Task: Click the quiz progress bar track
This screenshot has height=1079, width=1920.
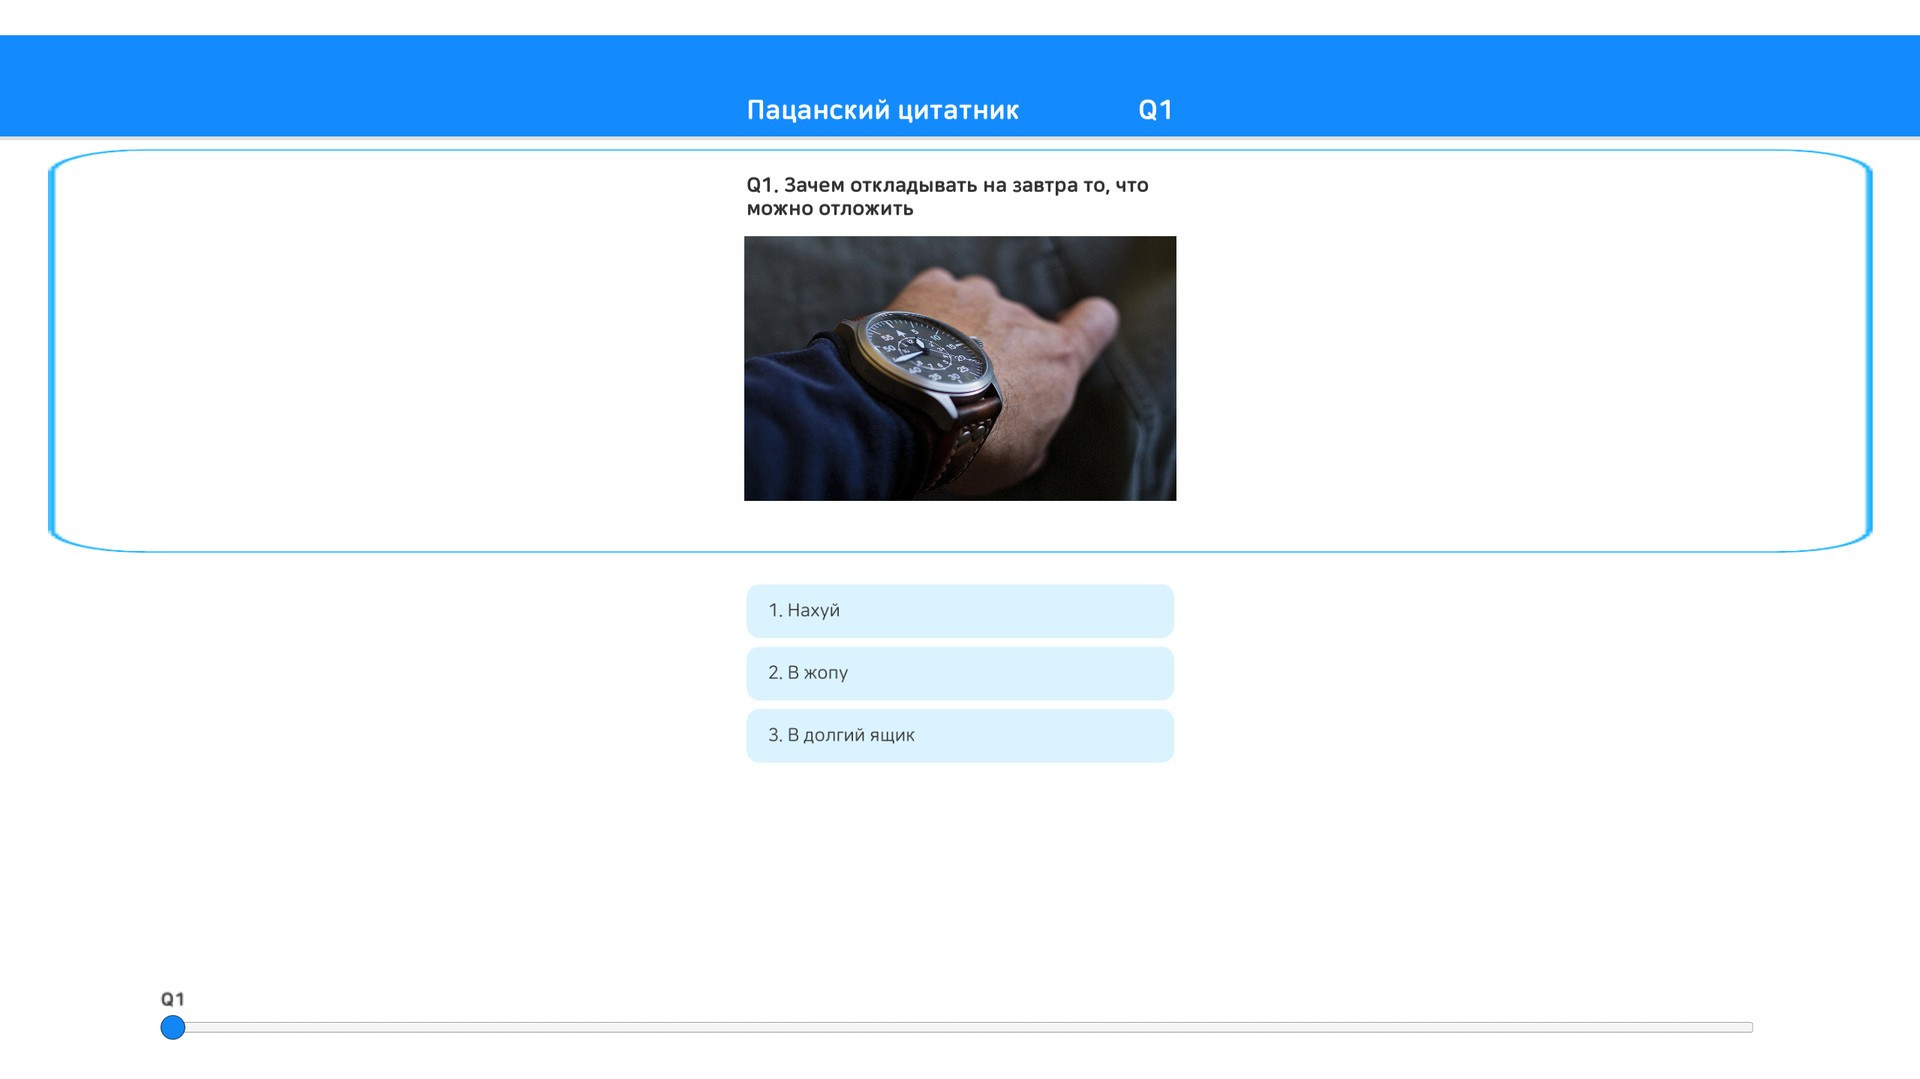Action: [958, 1027]
